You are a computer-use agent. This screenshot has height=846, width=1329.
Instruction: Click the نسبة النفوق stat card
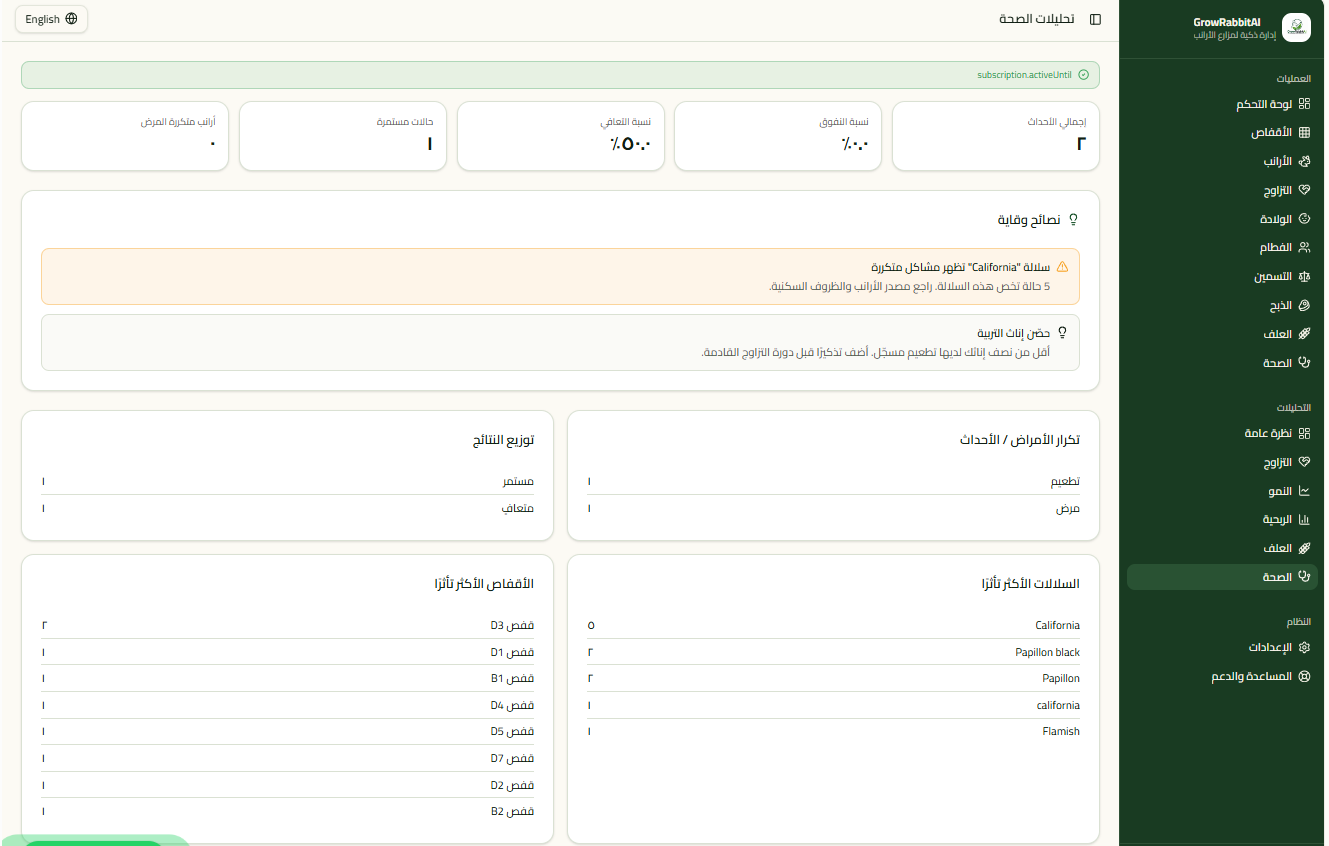click(x=778, y=136)
